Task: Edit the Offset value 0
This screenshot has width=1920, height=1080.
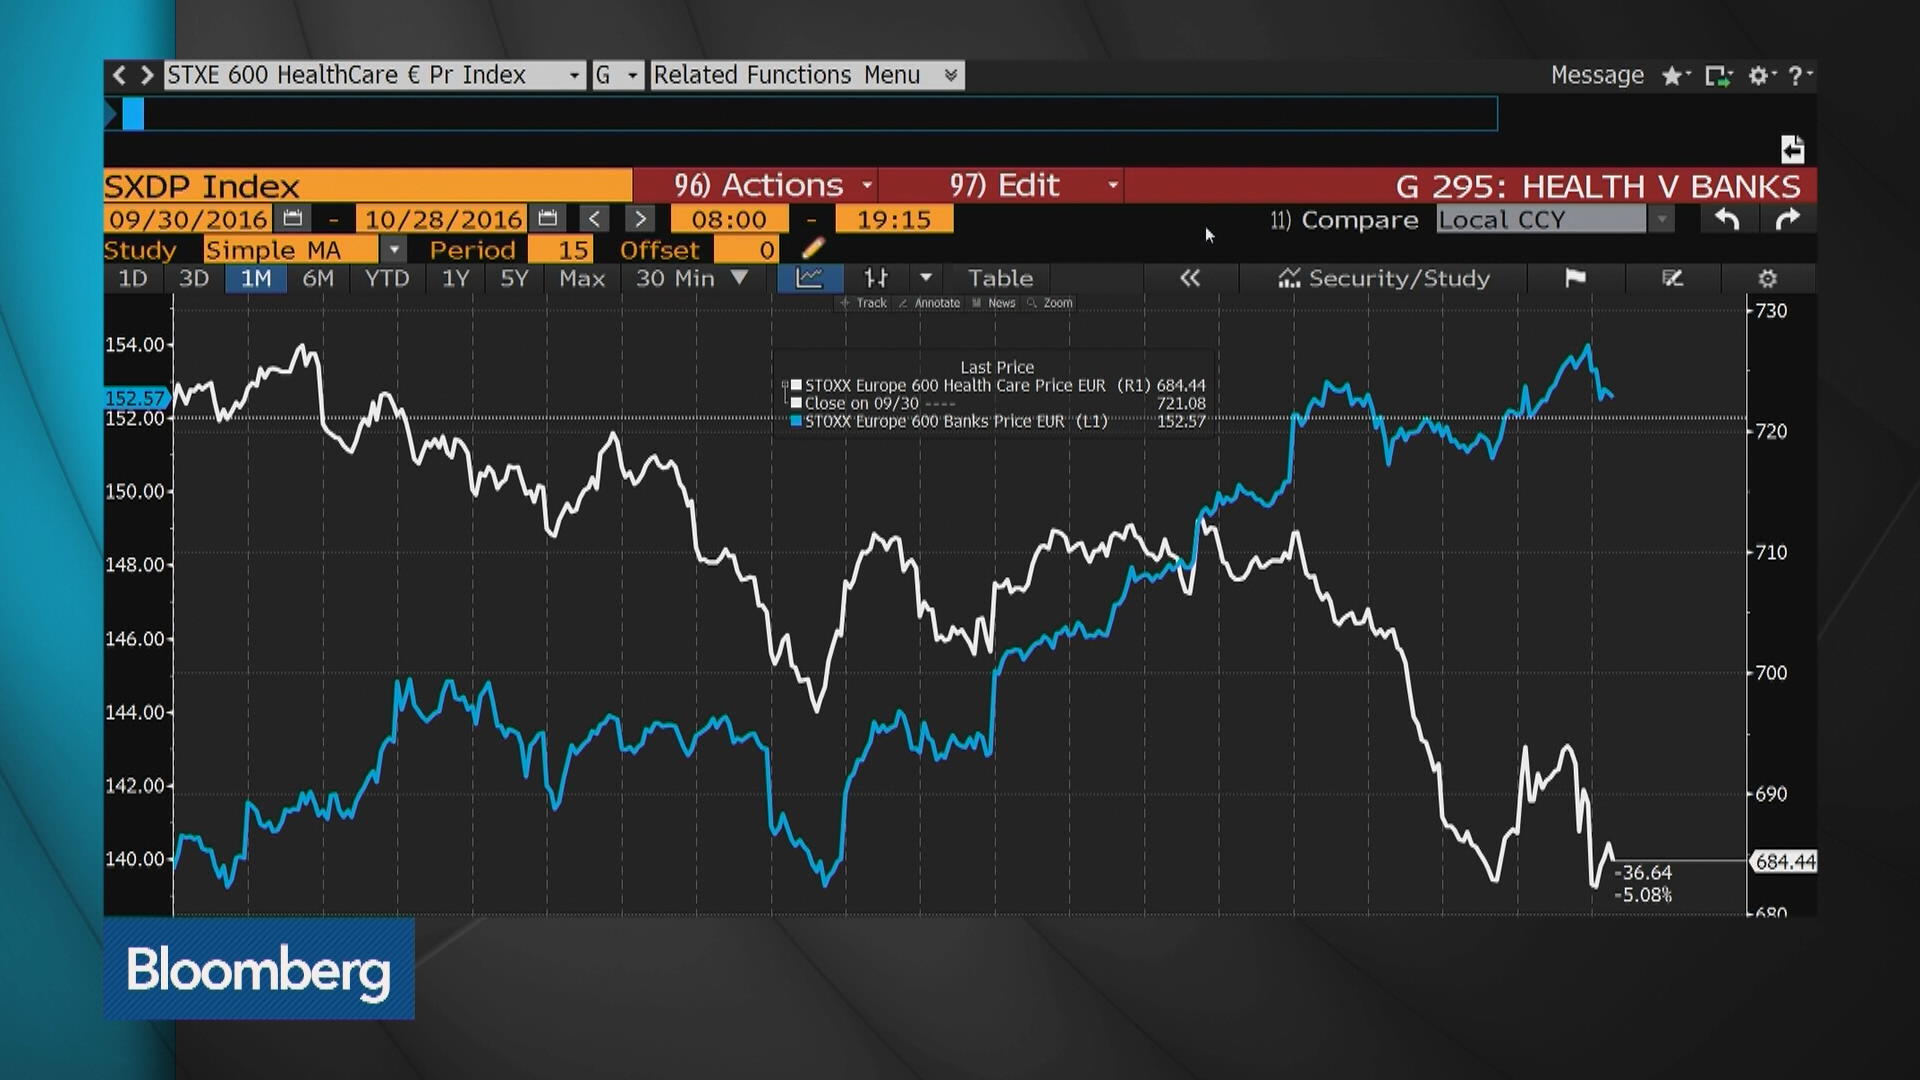Action: [747, 250]
